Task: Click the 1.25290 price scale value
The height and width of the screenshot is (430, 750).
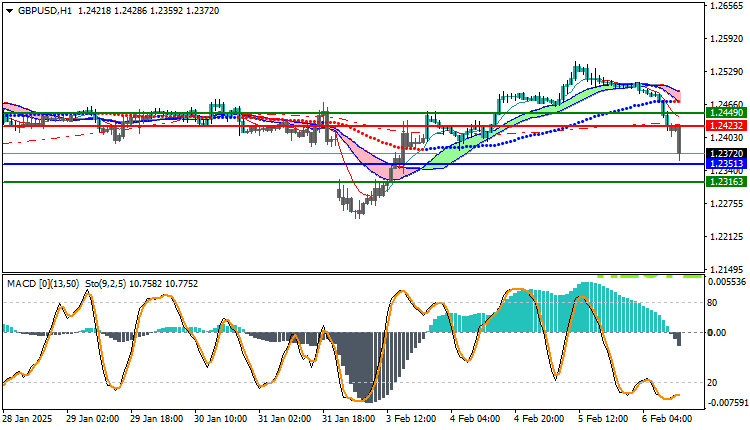Action: click(727, 72)
